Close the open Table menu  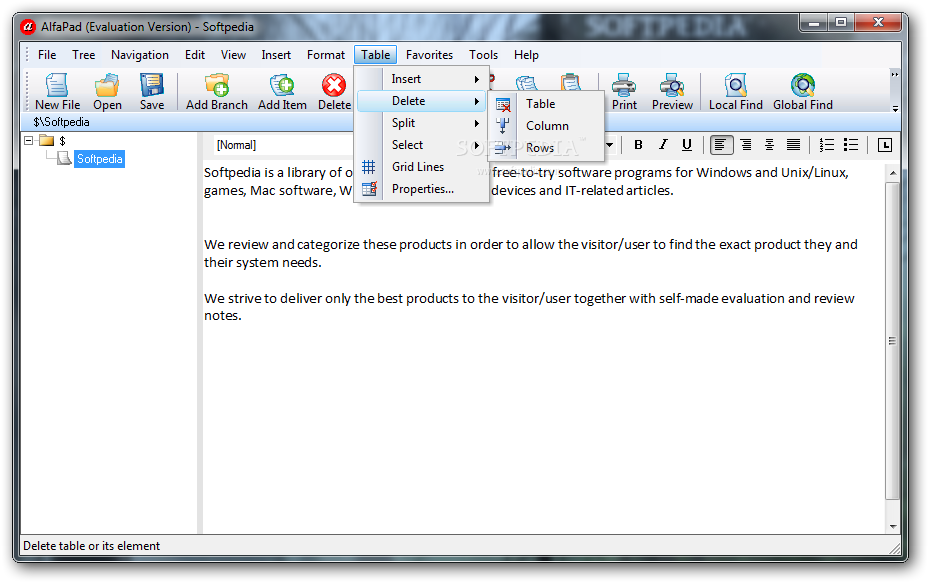click(x=376, y=55)
